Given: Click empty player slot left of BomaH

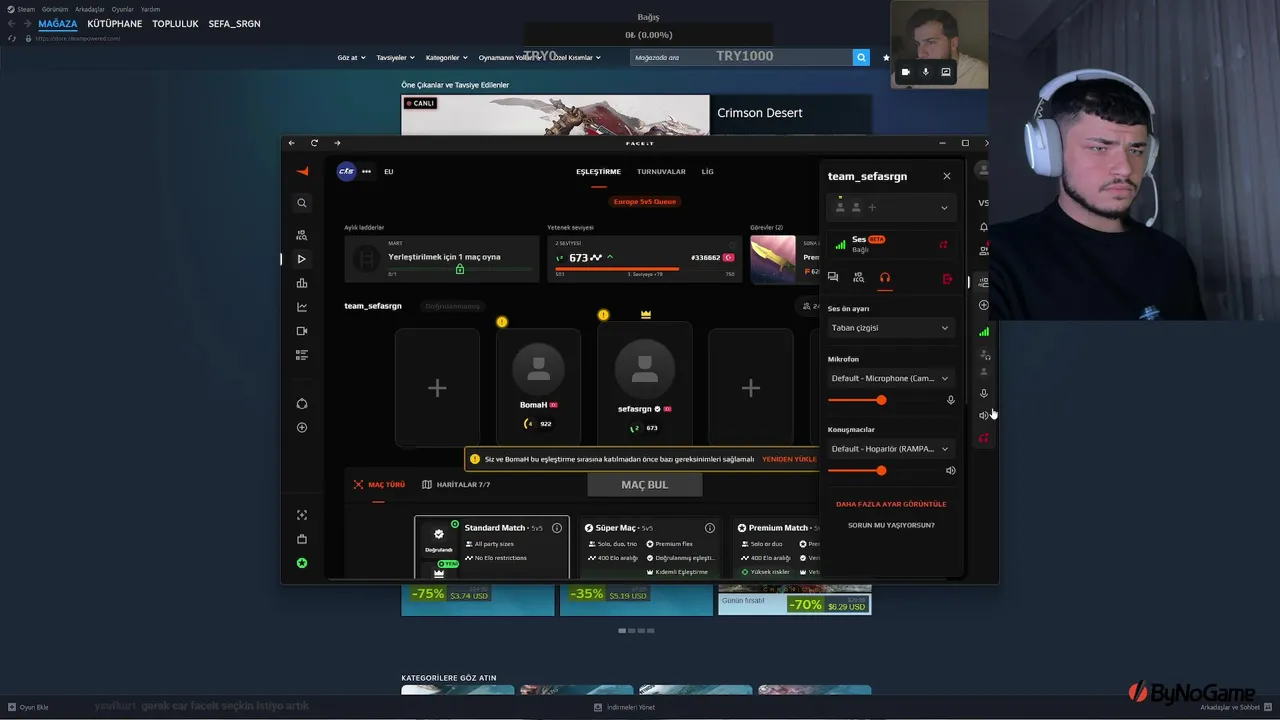Looking at the screenshot, I should pyautogui.click(x=437, y=388).
